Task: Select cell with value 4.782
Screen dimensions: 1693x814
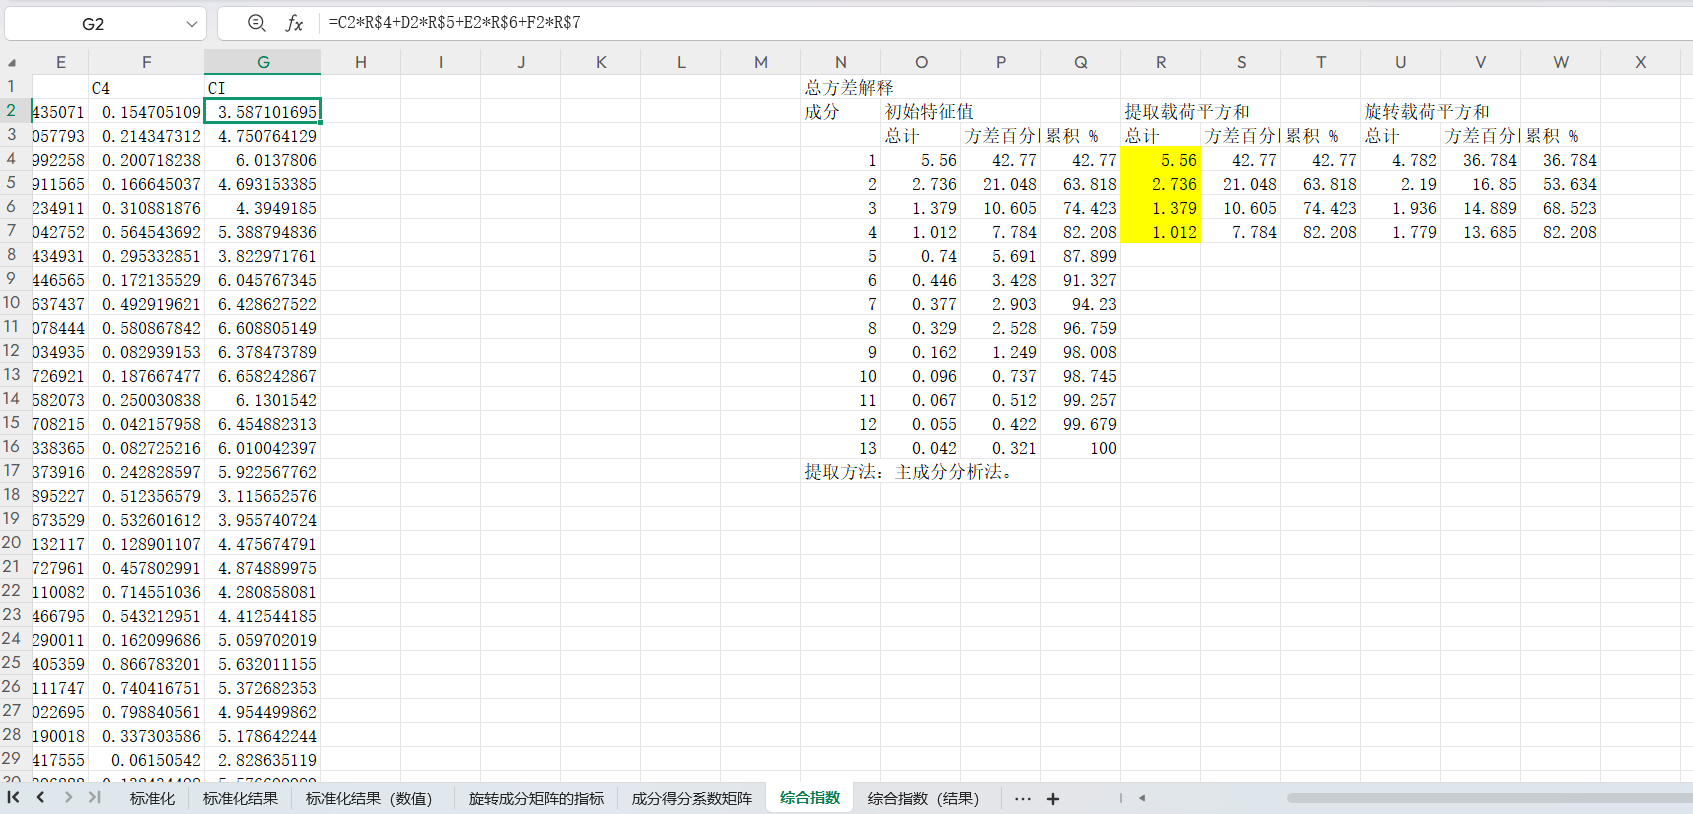Action: coord(1401,160)
